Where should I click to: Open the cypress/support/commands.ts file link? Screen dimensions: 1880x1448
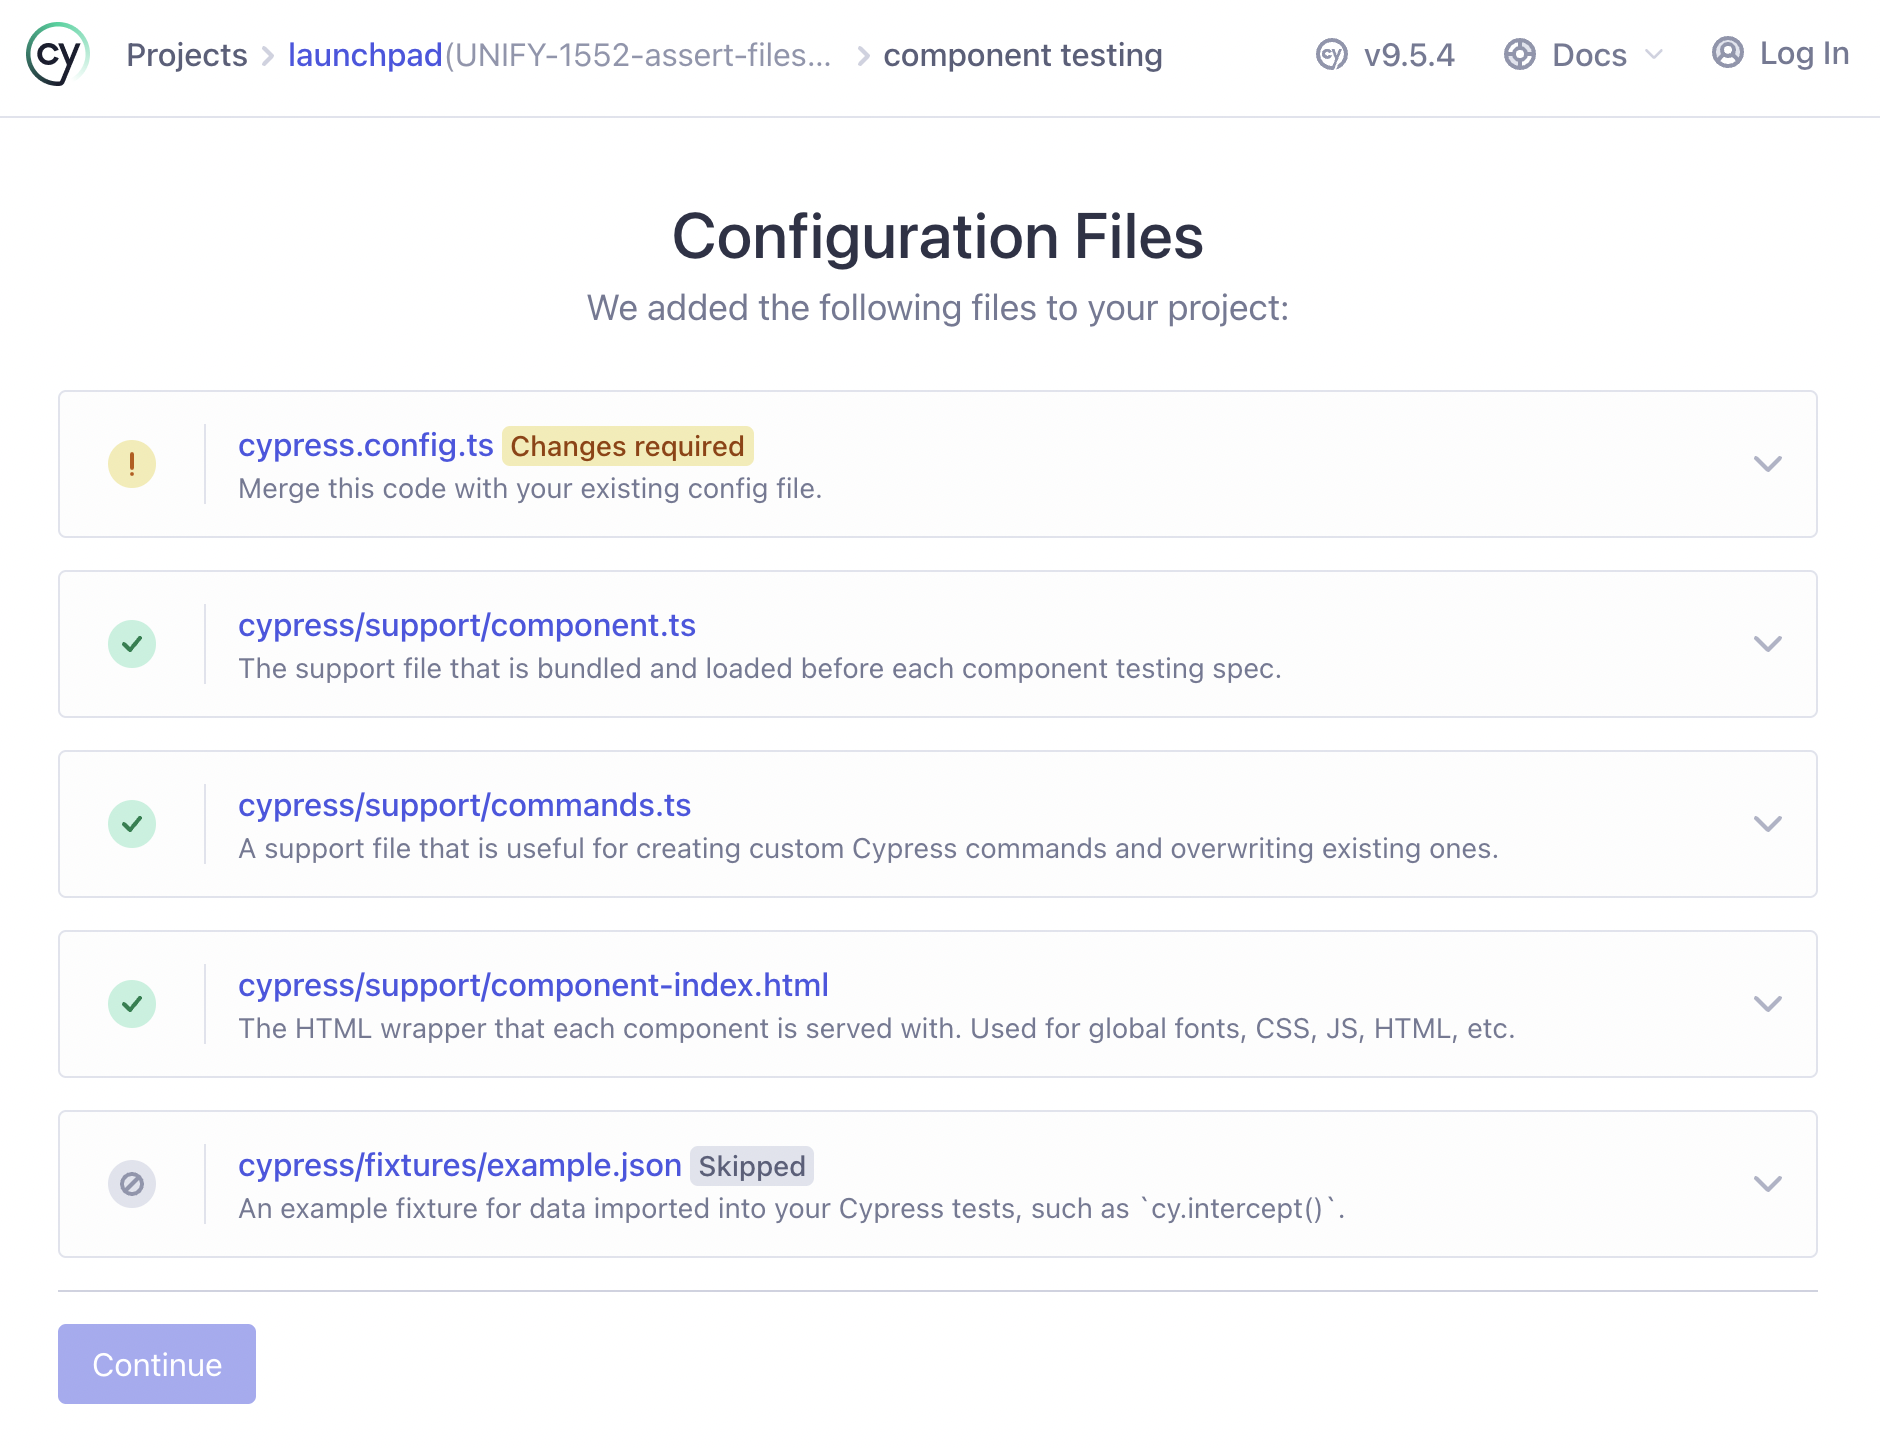click(465, 805)
